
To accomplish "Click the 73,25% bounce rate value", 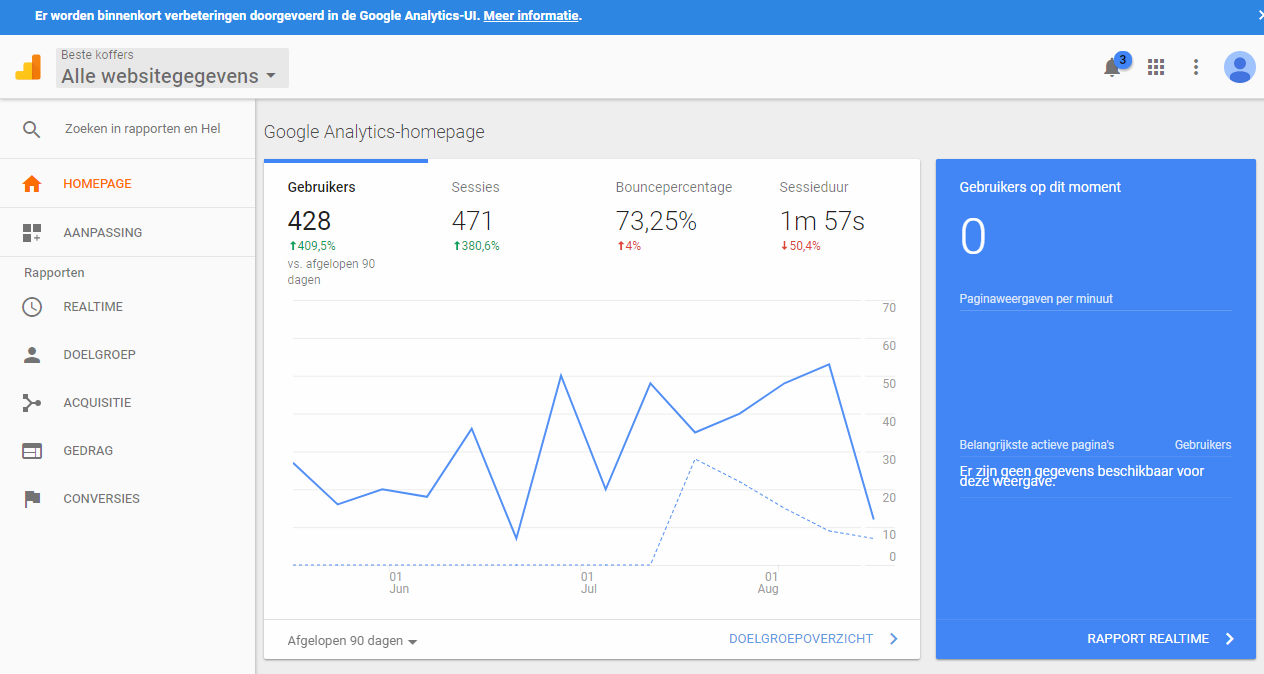I will tap(656, 221).
